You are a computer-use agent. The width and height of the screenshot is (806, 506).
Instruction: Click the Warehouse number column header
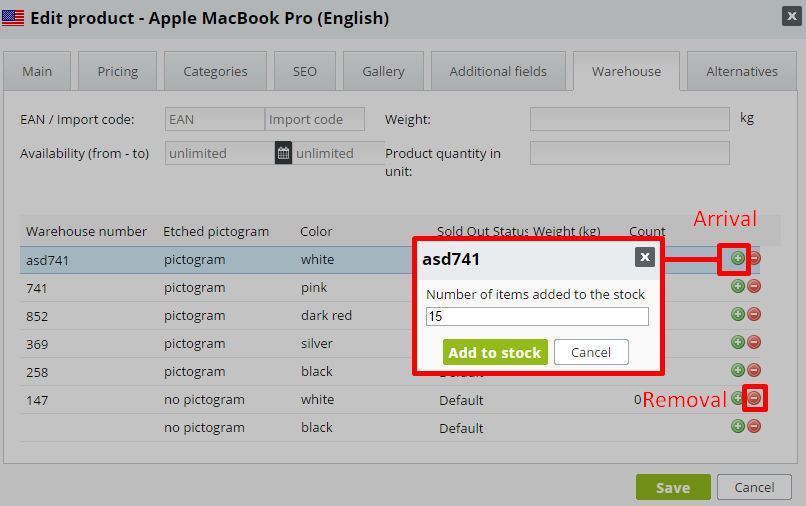coord(86,231)
